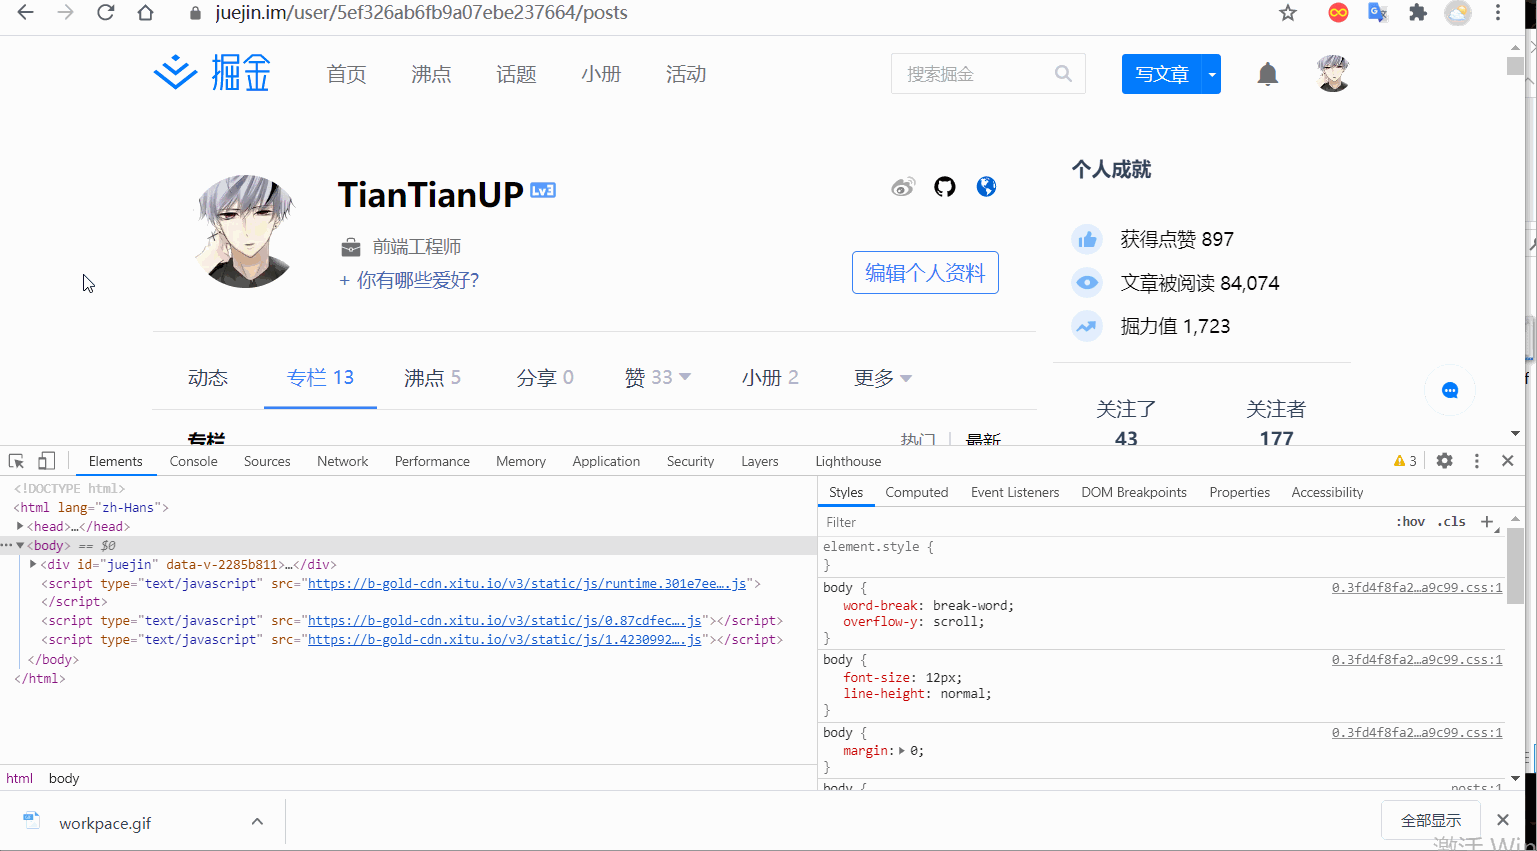Toggle the device toolbar icon

46,461
